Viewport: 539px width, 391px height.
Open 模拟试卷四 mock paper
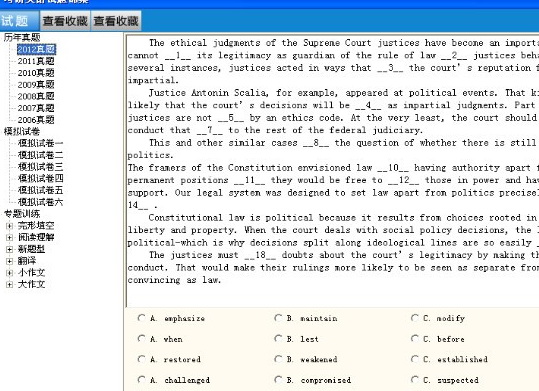[41, 178]
